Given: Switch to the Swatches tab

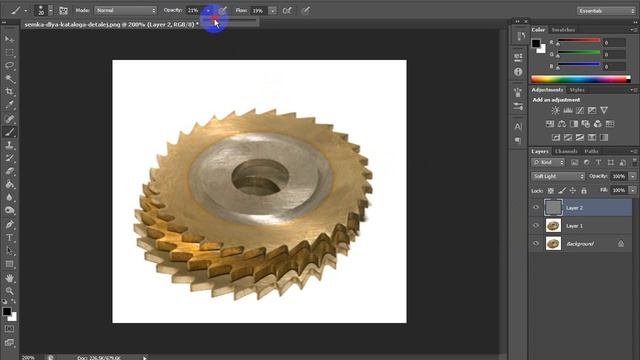Looking at the screenshot, I should (x=563, y=30).
